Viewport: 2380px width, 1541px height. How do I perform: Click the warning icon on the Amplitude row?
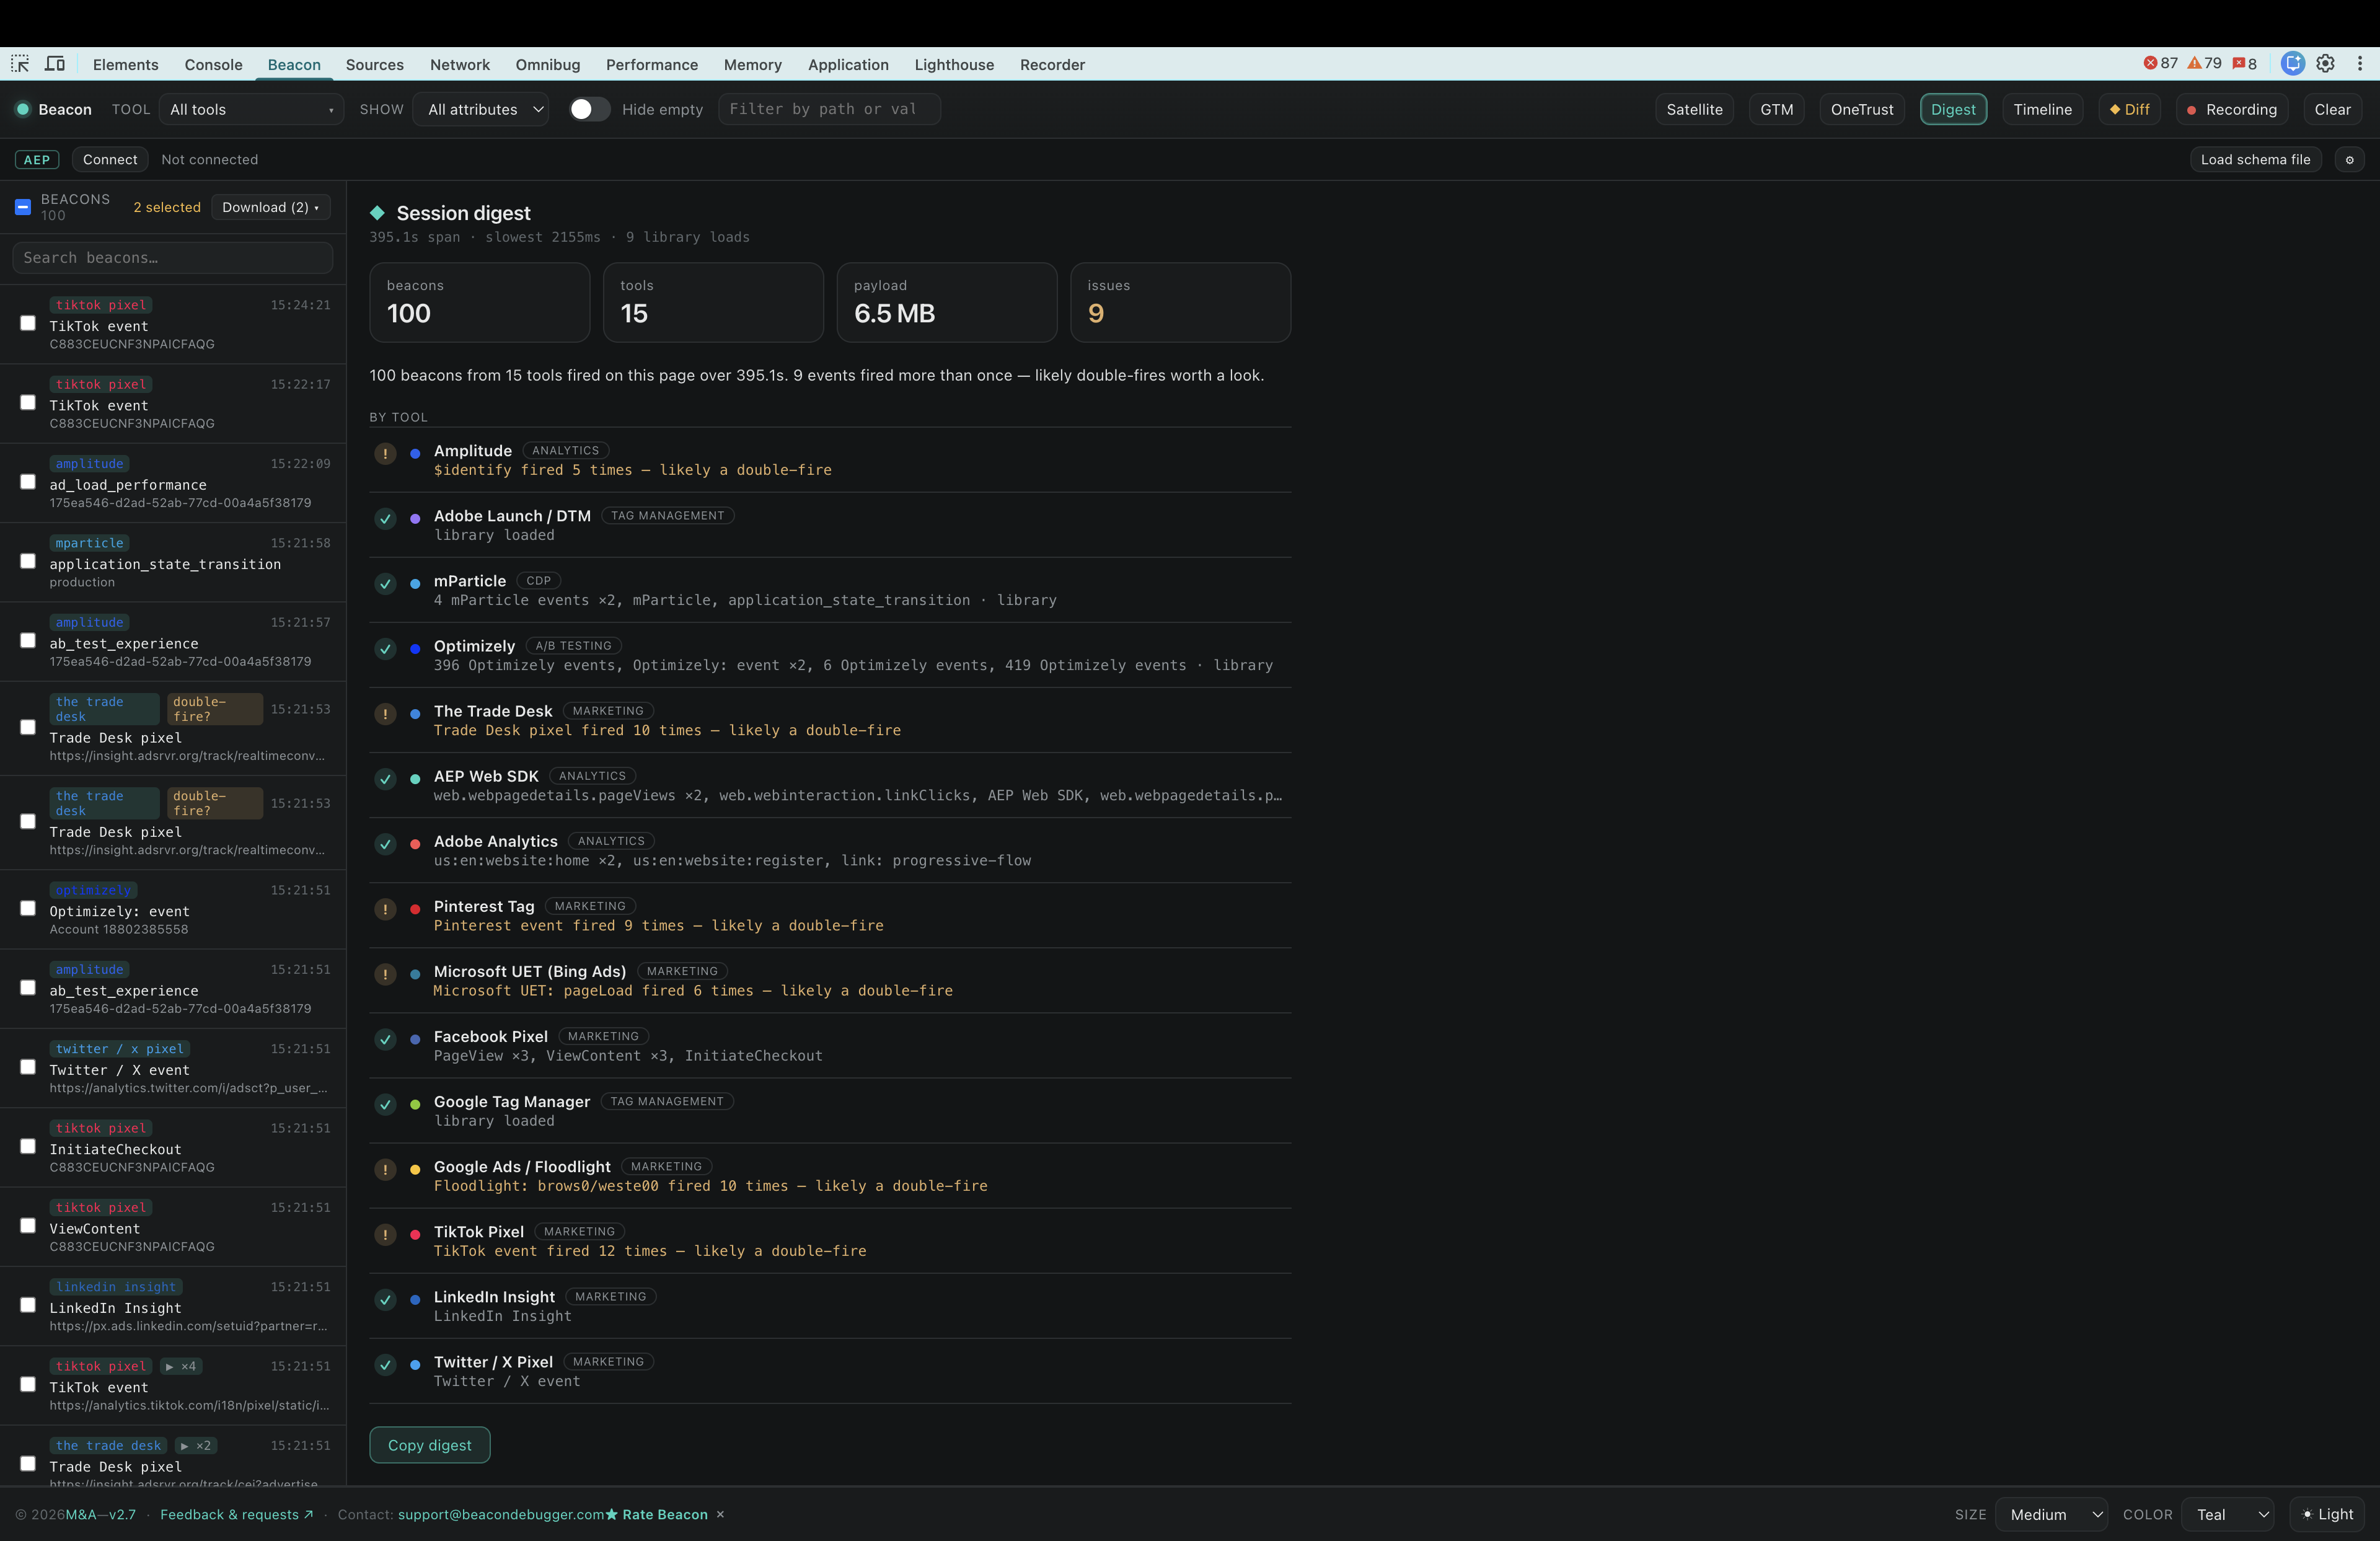pos(385,454)
